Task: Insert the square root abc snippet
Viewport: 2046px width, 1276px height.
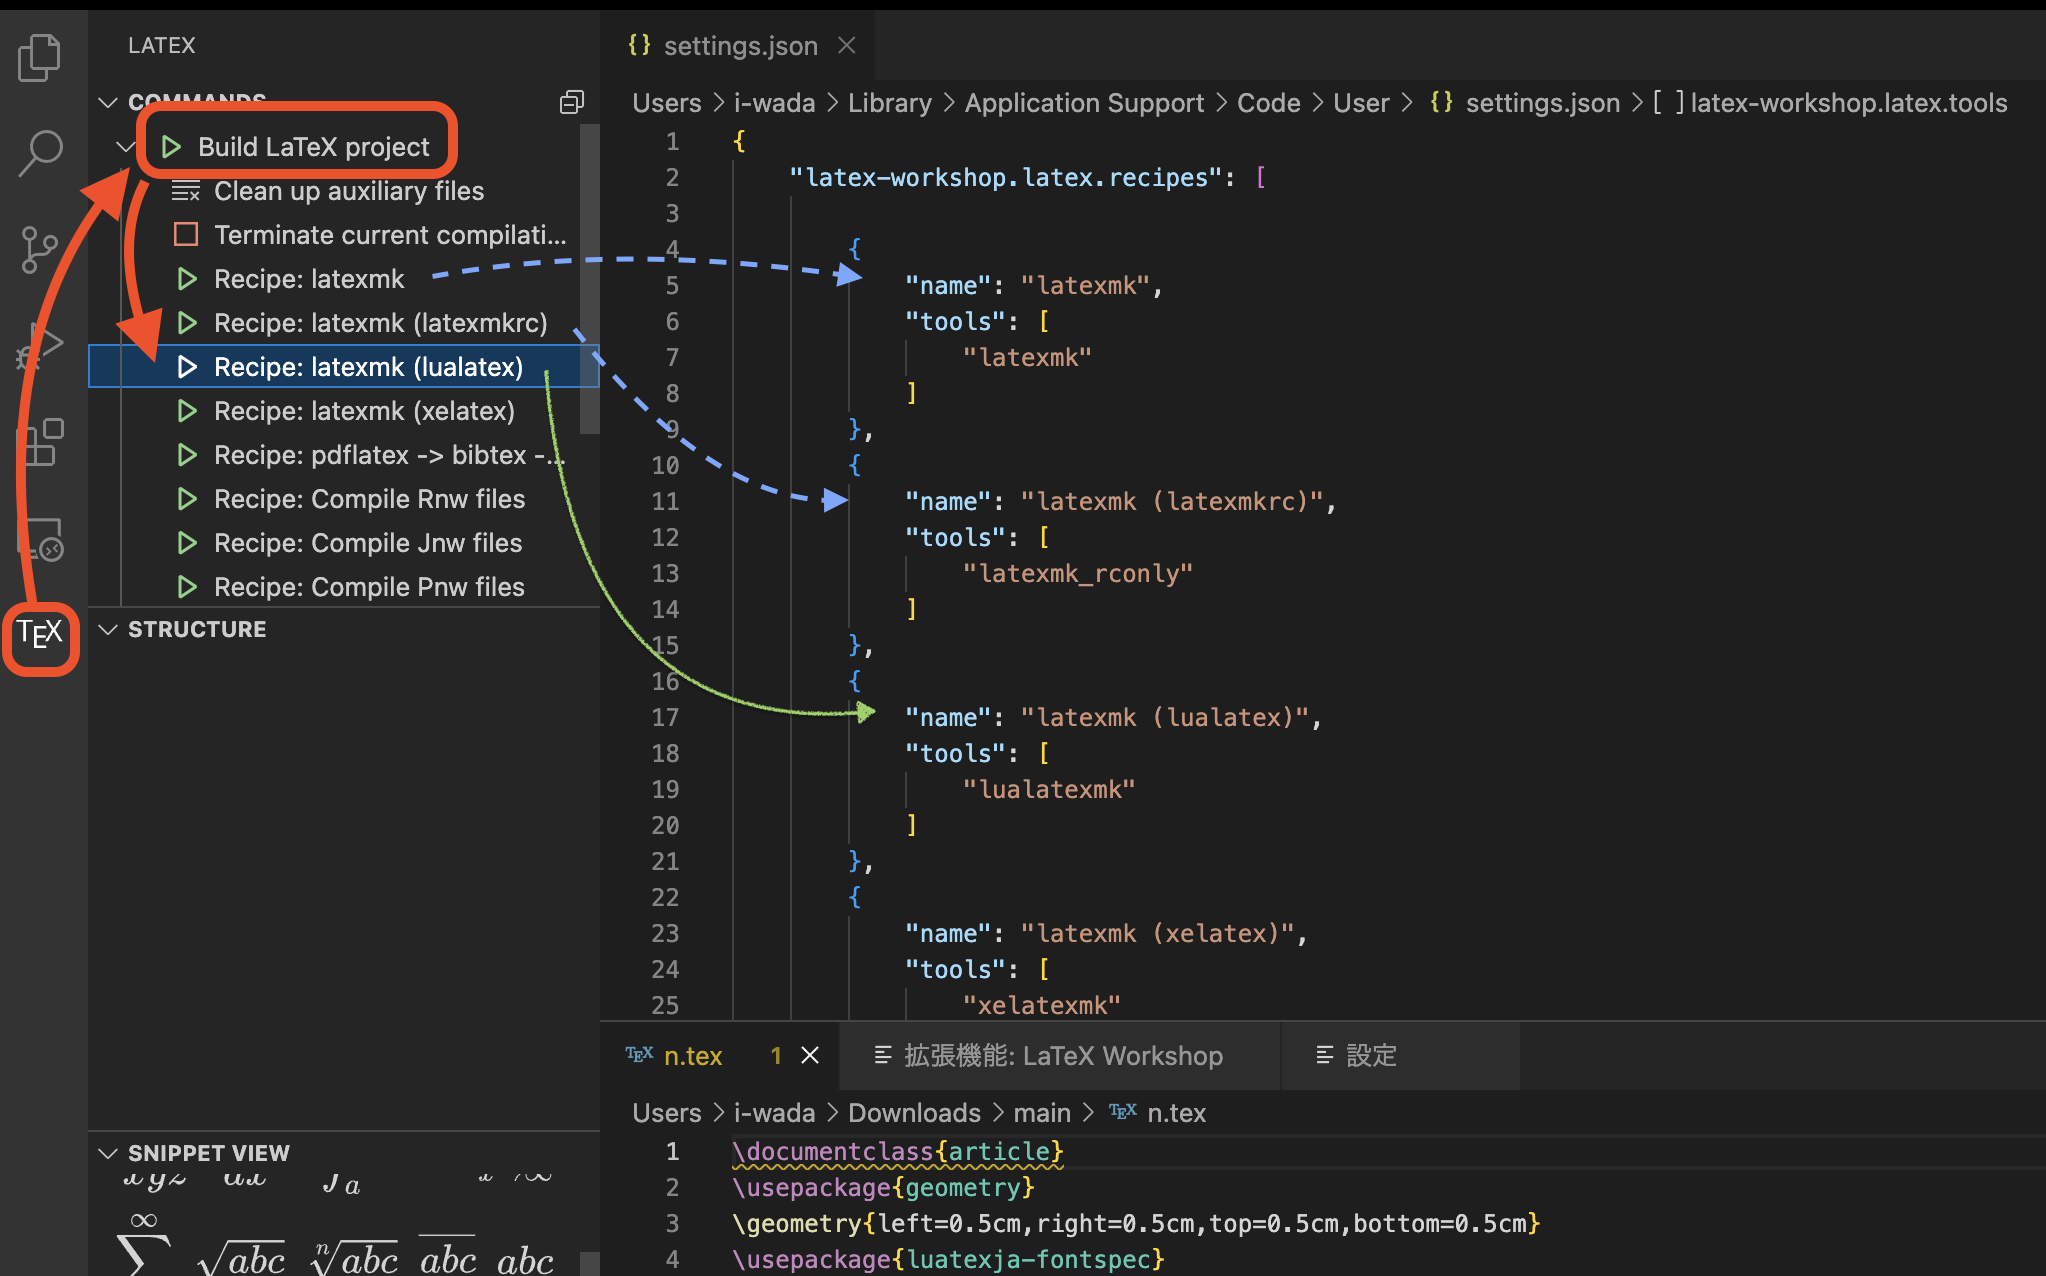Action: (x=243, y=1258)
